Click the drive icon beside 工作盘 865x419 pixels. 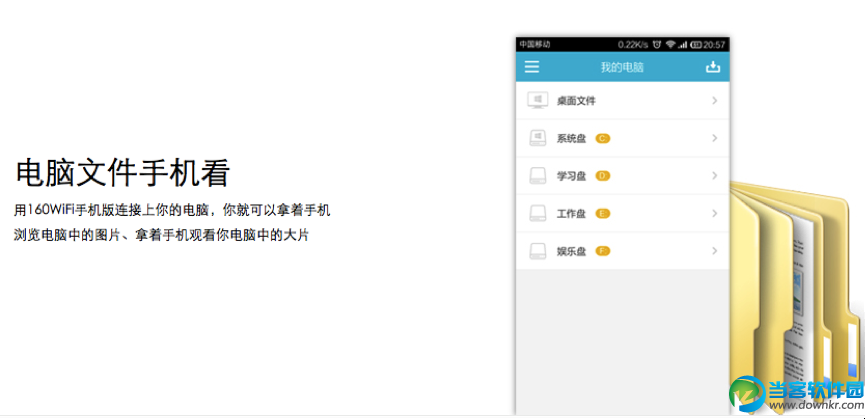[537, 213]
